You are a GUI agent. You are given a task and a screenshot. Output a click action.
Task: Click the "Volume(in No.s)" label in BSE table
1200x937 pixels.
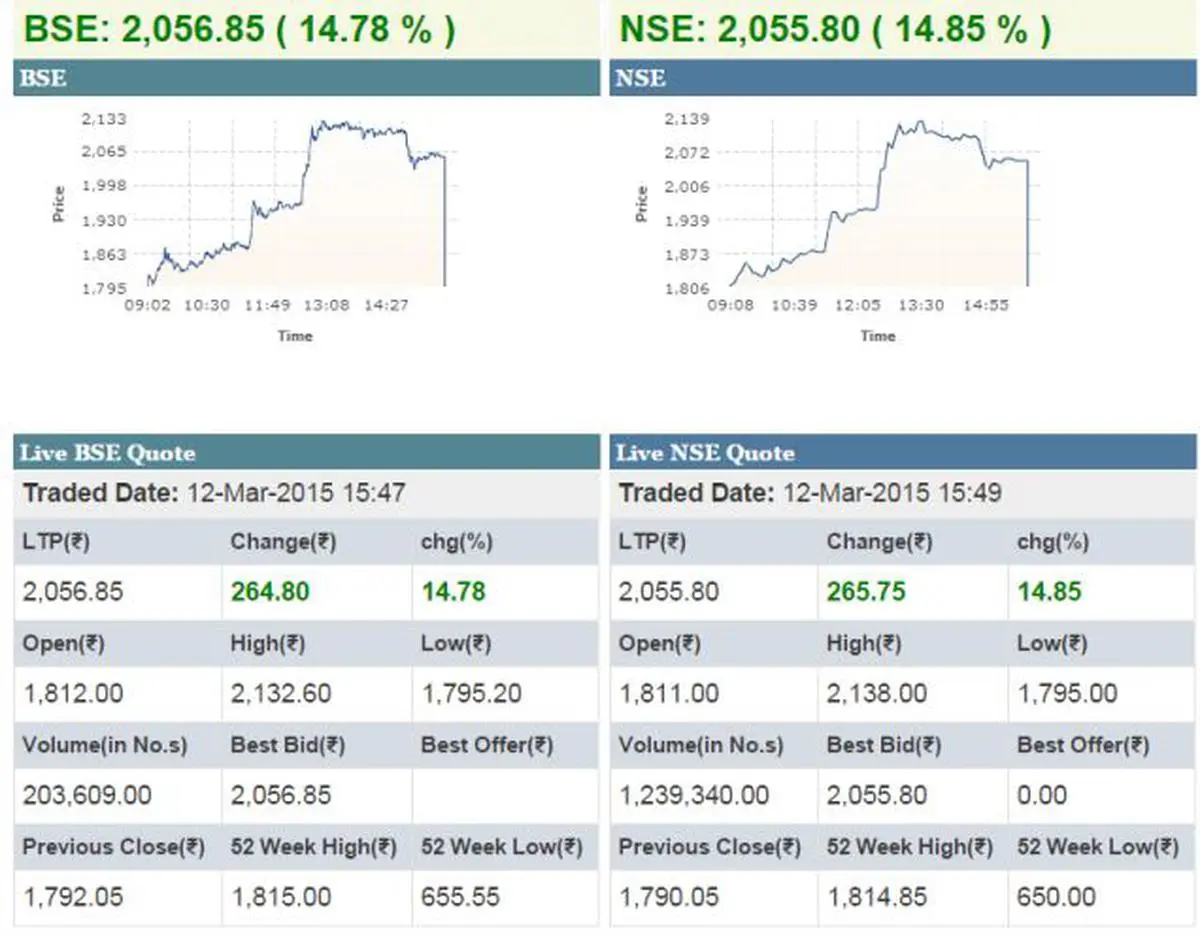tap(105, 745)
